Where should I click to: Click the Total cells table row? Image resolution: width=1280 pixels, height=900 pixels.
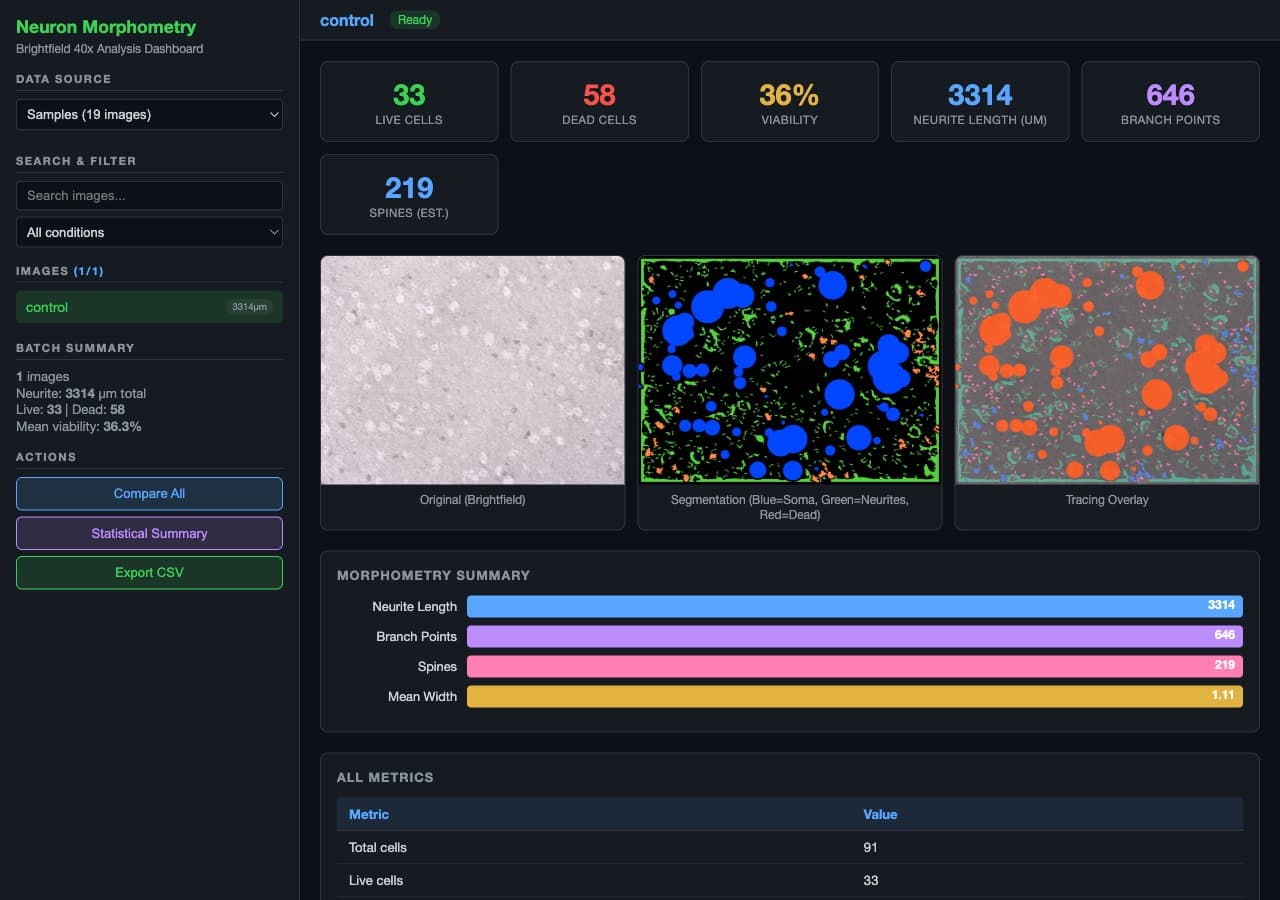point(790,847)
